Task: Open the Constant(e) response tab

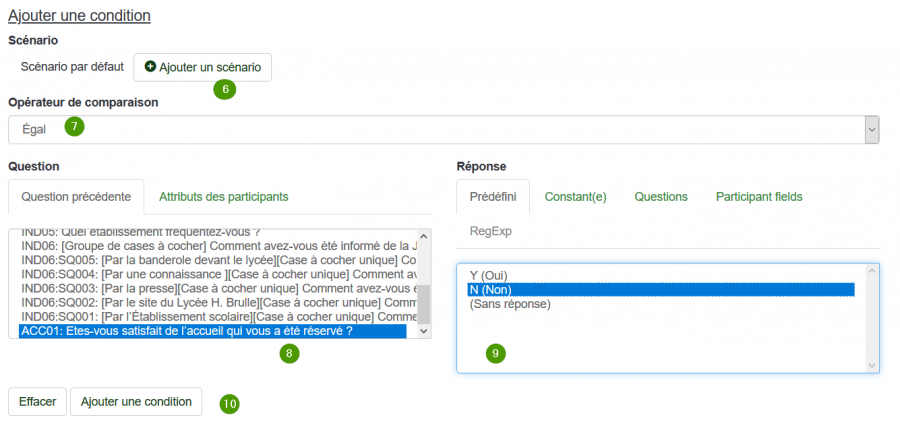Action: pyautogui.click(x=576, y=197)
